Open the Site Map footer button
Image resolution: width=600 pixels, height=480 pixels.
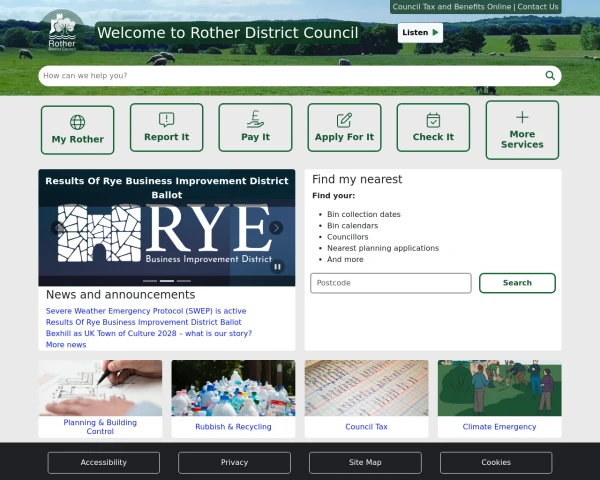tap(365, 462)
